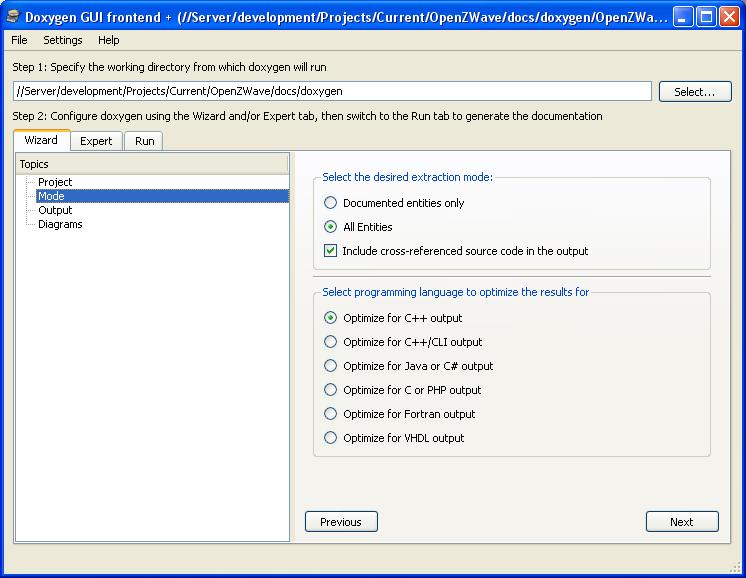Choose Optimize for C++/CLI output
Viewport: 746px width, 578px height.
[331, 342]
